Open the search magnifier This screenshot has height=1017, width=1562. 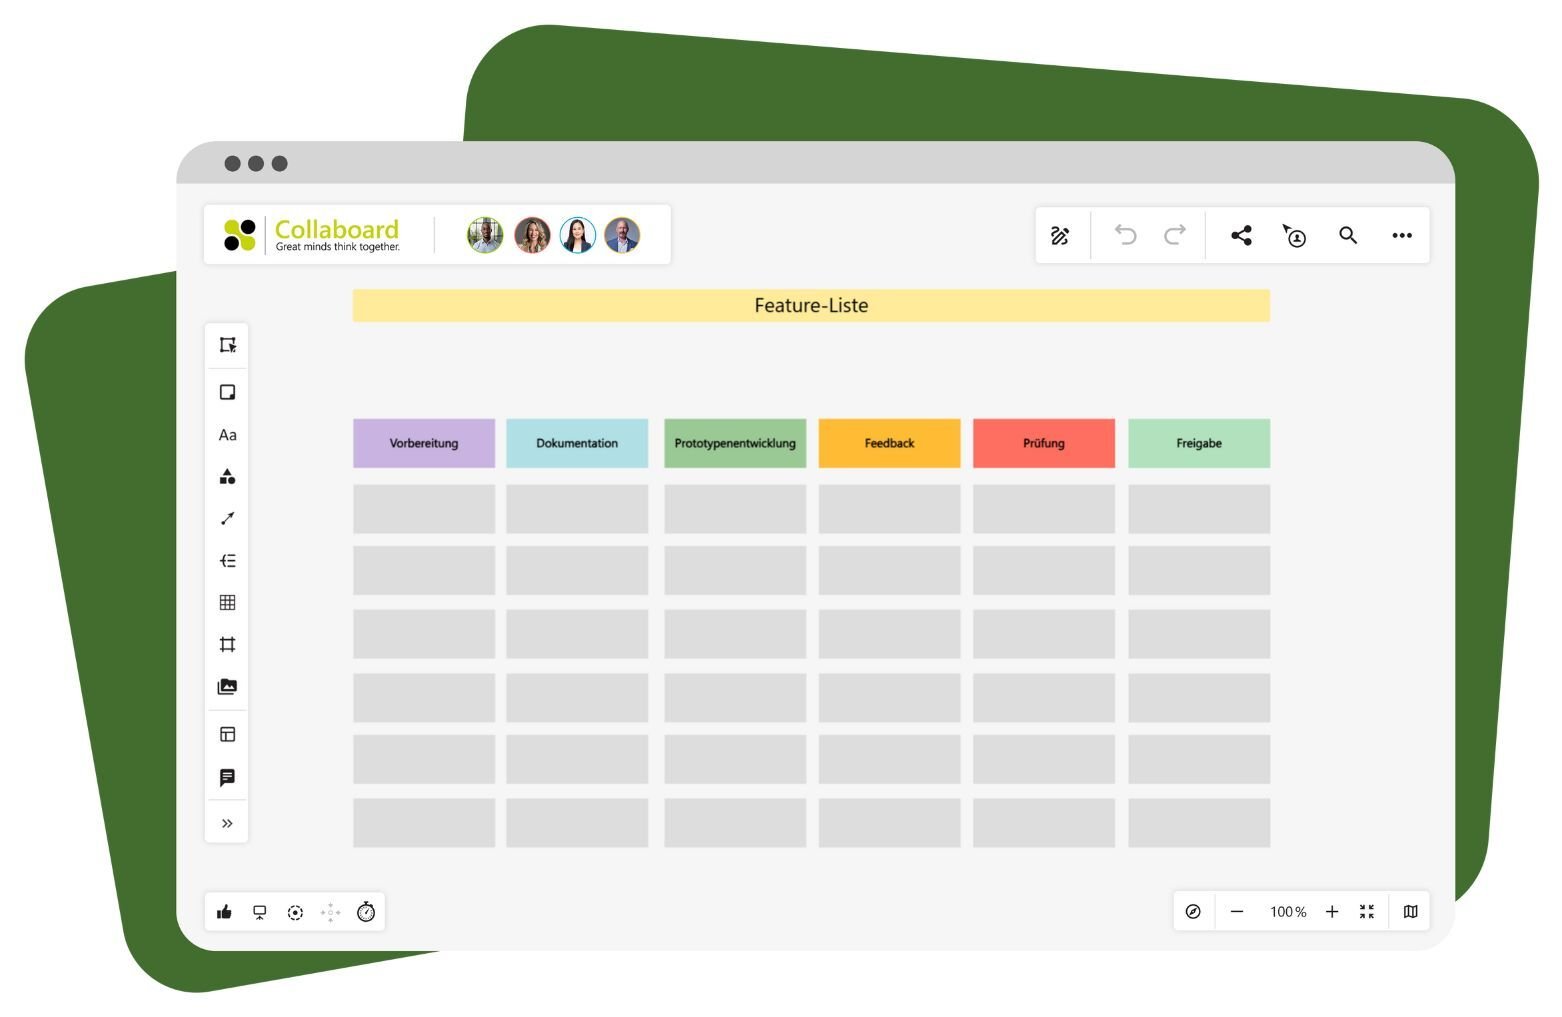(1348, 236)
